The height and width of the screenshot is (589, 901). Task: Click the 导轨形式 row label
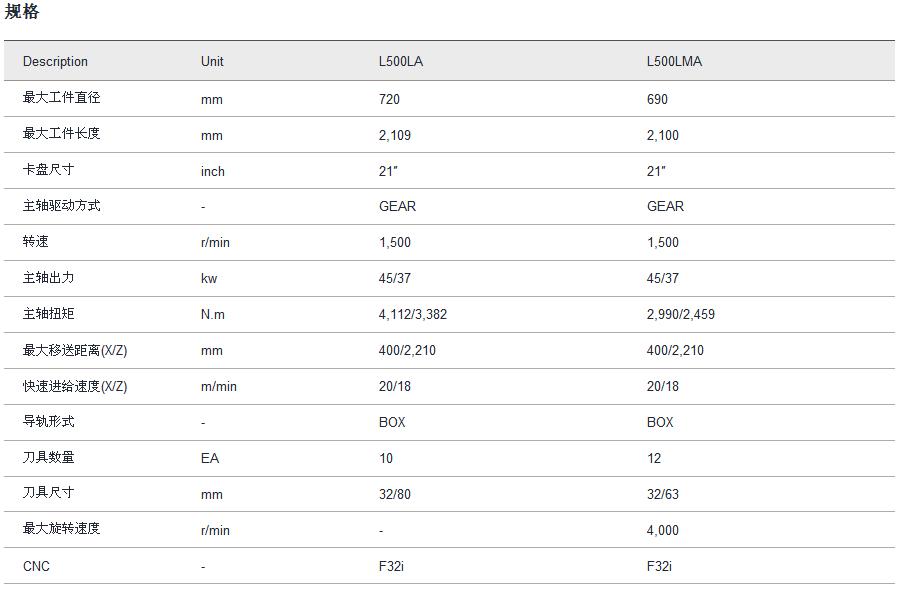[x=48, y=422]
